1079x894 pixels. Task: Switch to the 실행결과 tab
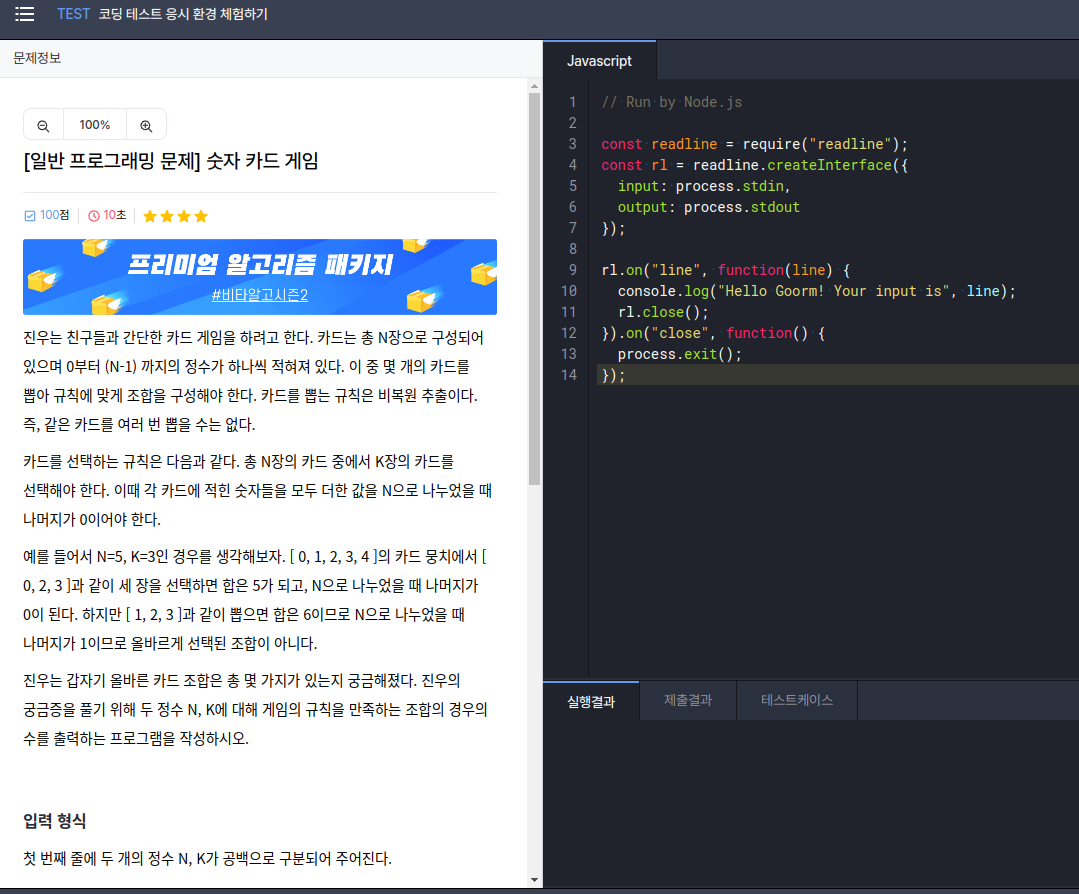[591, 701]
